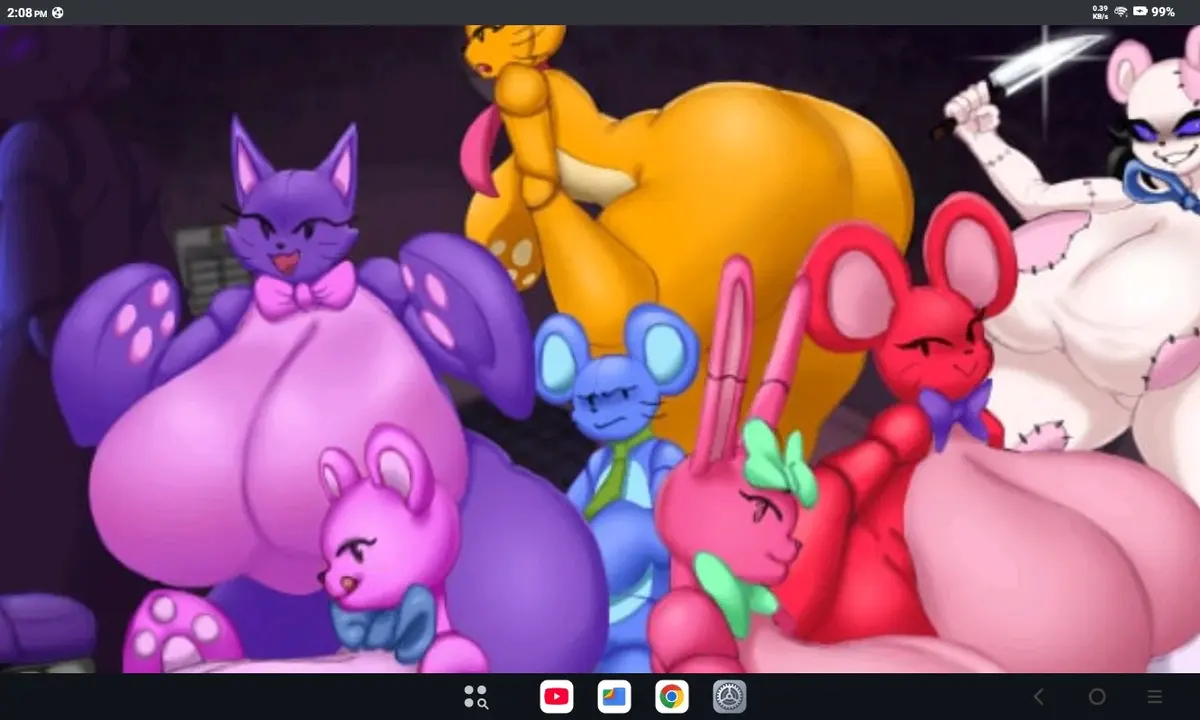Tap the notification icon beside the clock
Viewport: 1200px width, 720px height.
click(x=58, y=12)
